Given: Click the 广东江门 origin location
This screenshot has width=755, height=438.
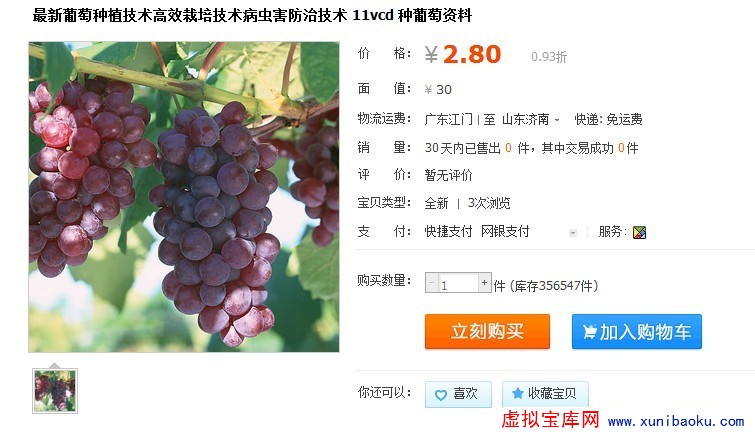Looking at the screenshot, I should tap(448, 119).
